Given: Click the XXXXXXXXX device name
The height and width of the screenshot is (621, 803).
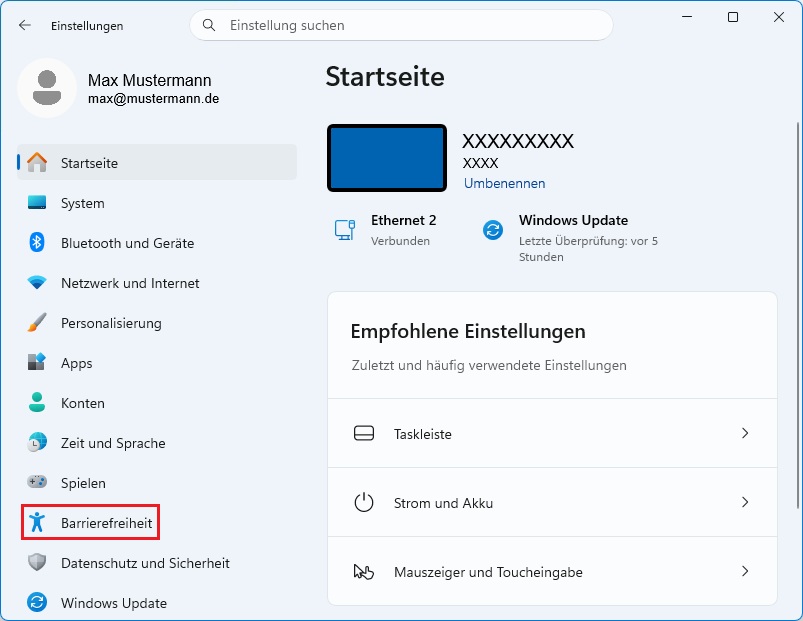Looking at the screenshot, I should [x=518, y=141].
